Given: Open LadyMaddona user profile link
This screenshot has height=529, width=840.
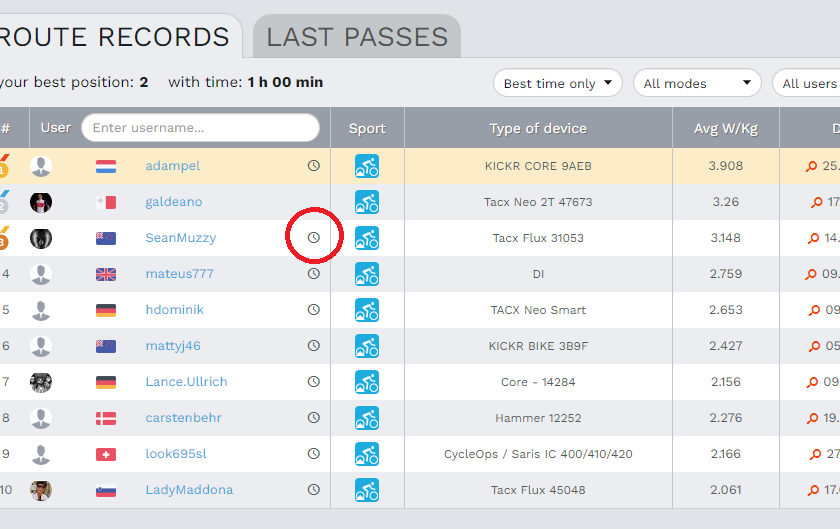Looking at the screenshot, I should 189,489.
